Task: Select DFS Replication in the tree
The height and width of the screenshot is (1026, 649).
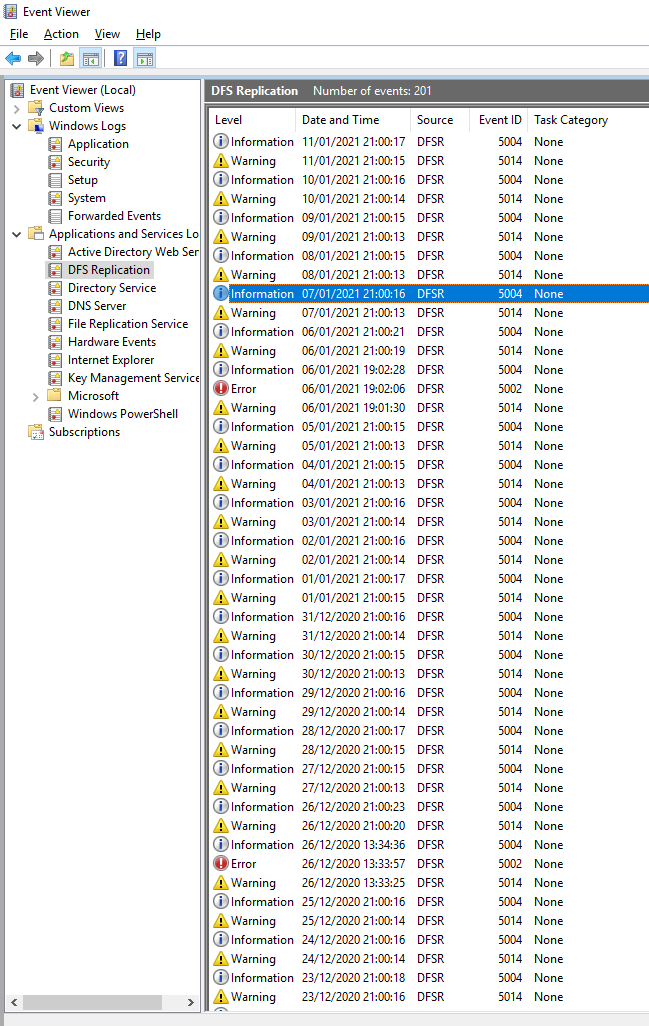Action: tap(109, 270)
